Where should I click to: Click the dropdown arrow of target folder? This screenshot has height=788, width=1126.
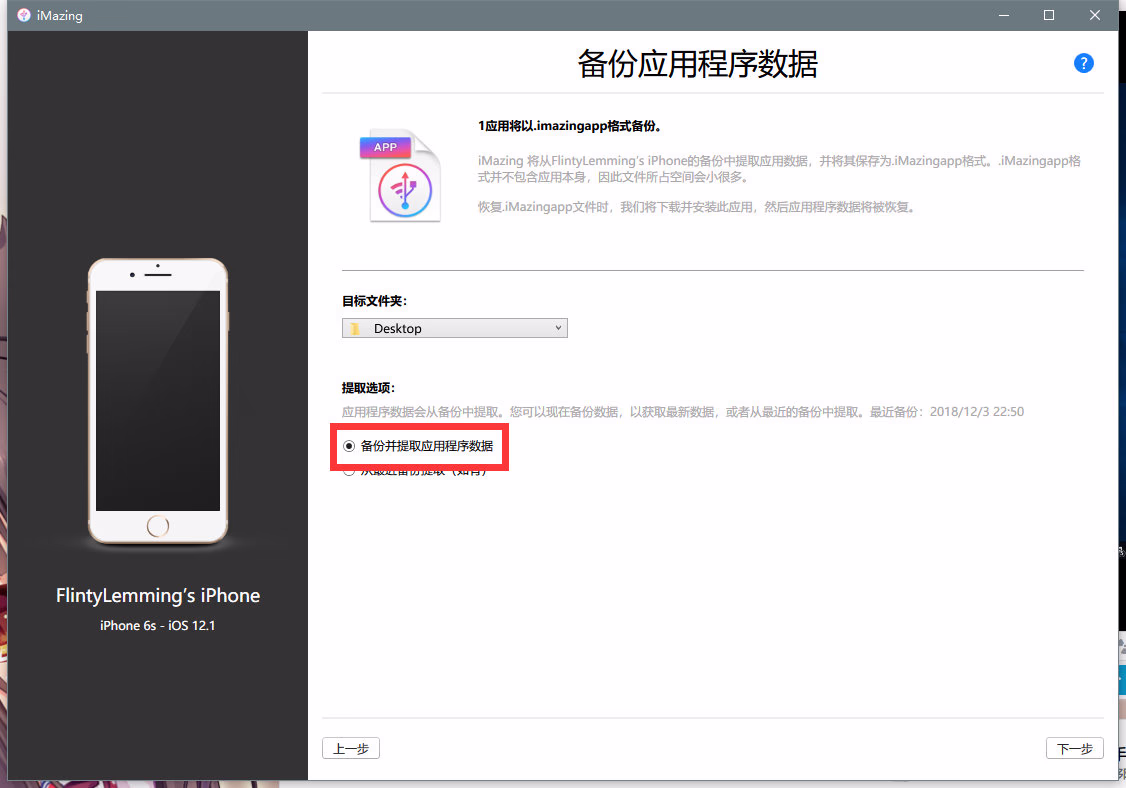click(x=558, y=328)
